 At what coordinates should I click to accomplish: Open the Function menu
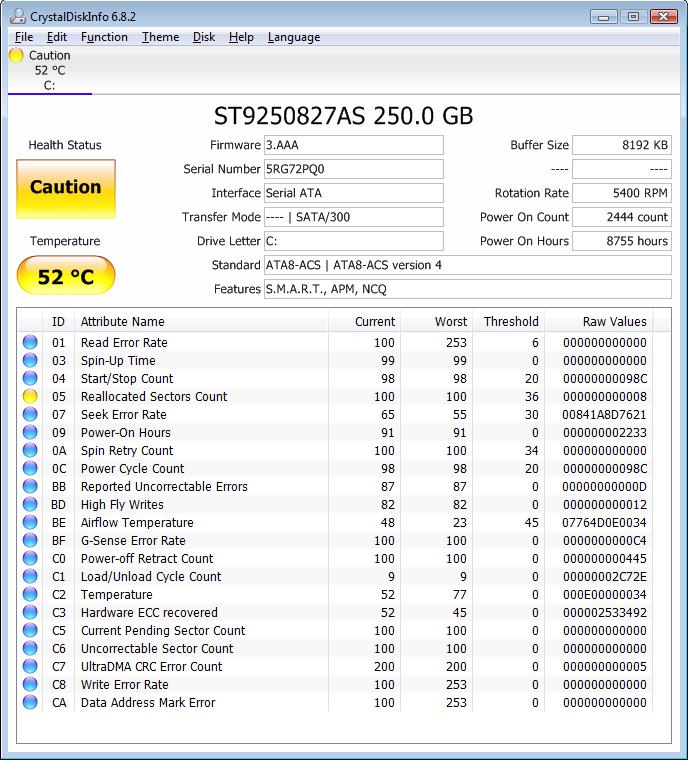[x=104, y=37]
